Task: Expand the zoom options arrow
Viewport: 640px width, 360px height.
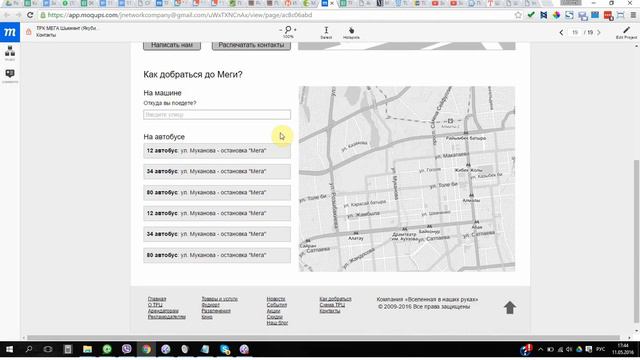Action: (x=295, y=30)
